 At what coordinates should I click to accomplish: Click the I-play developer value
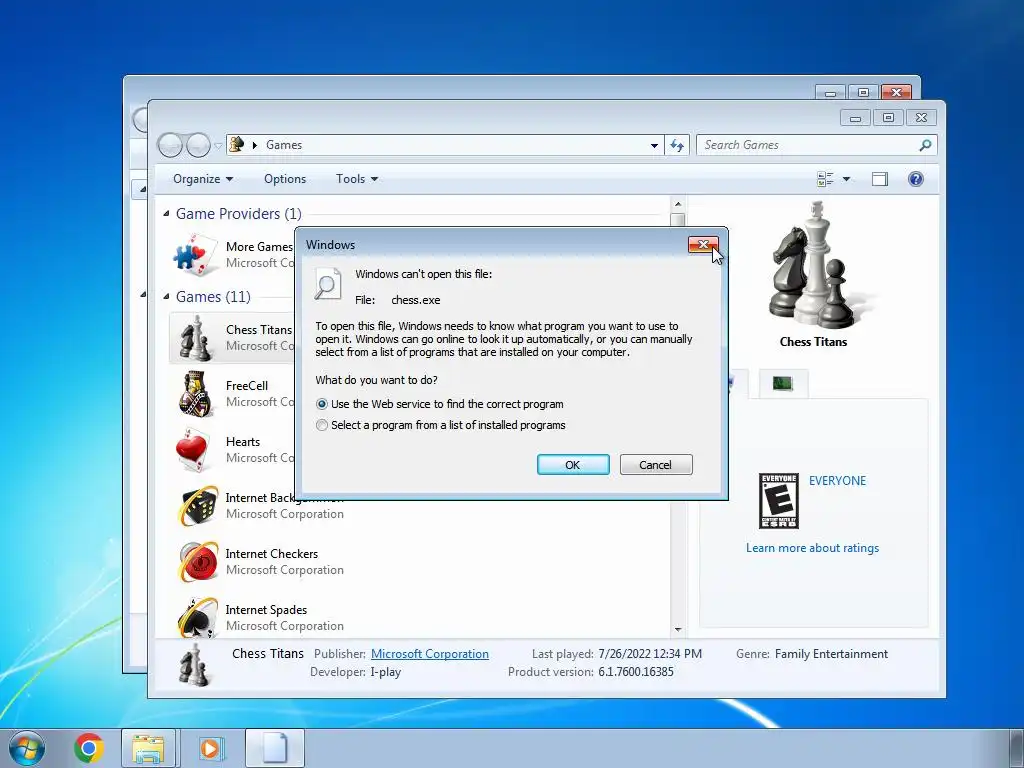pyautogui.click(x=385, y=672)
